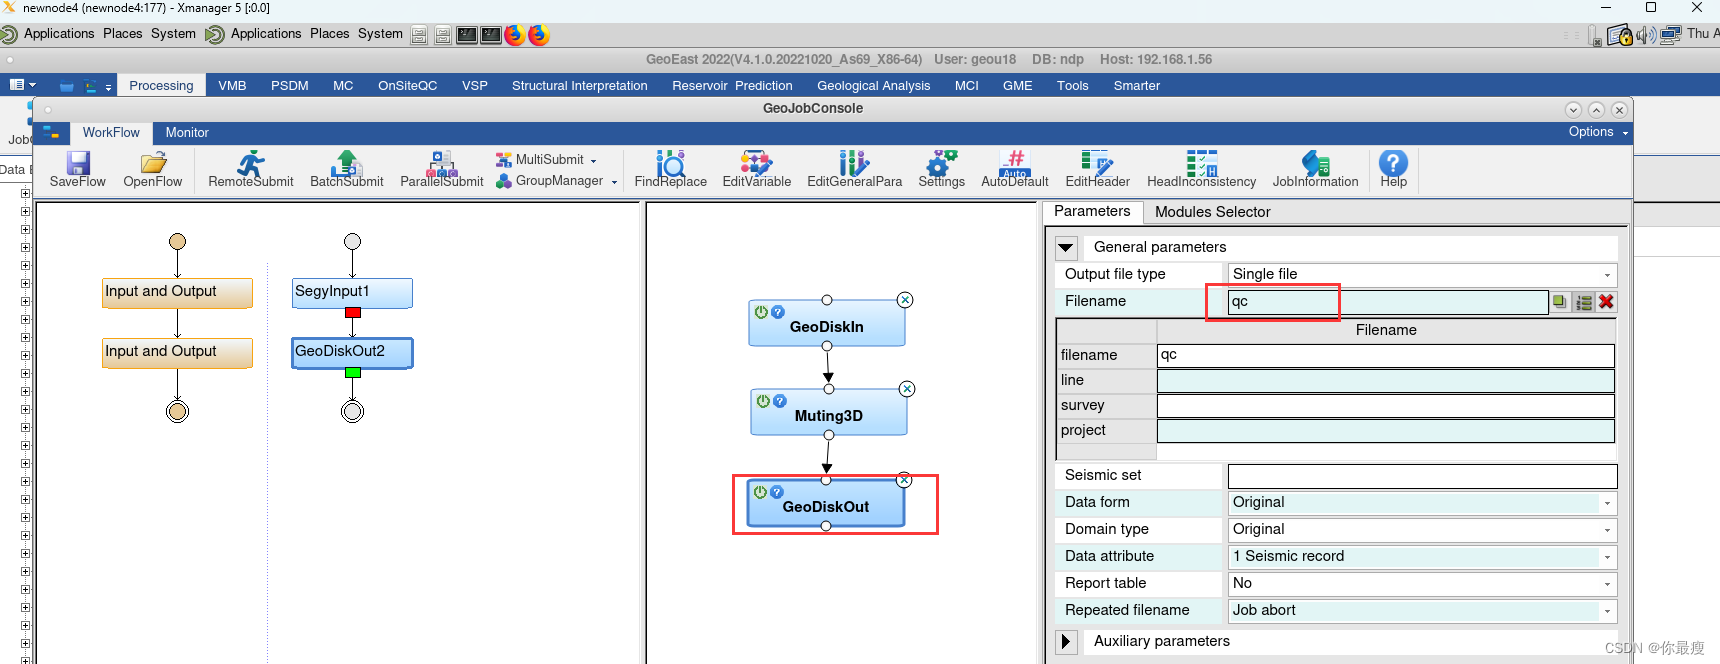Click the project field in Filename table

click(x=1386, y=430)
